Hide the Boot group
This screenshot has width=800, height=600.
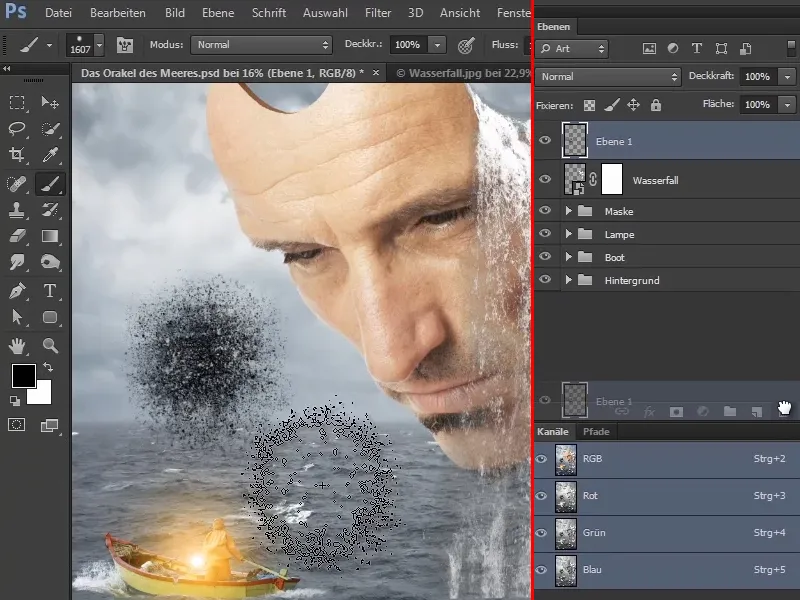click(x=545, y=256)
